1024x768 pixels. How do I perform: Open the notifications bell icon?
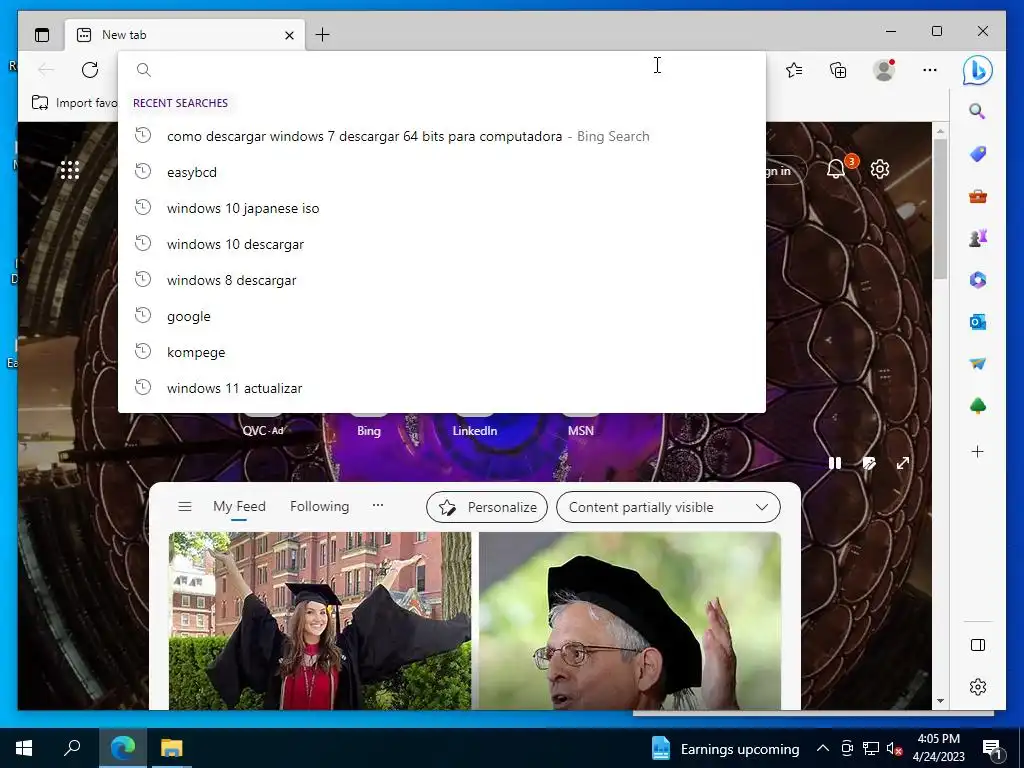tap(836, 169)
